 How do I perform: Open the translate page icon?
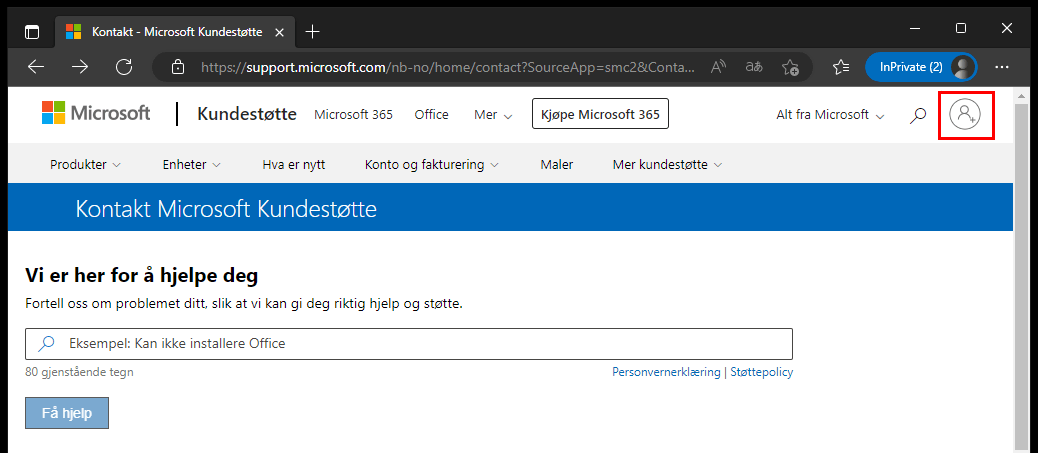(x=754, y=67)
